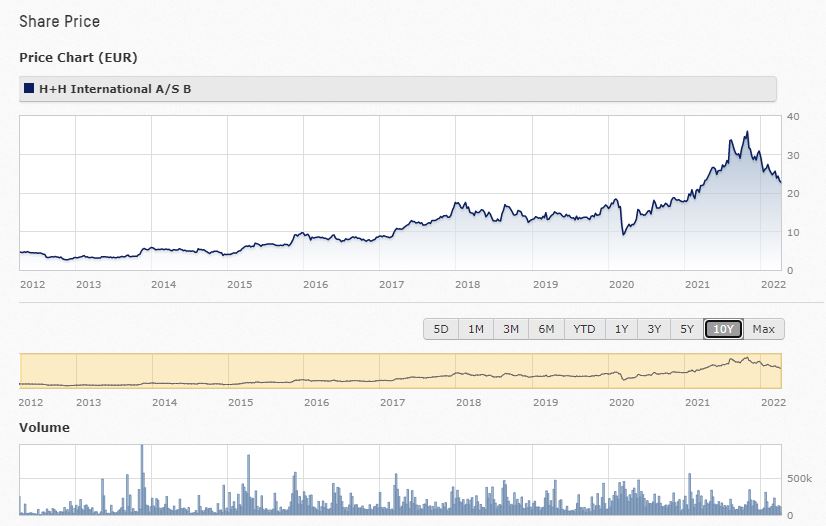This screenshot has height=526, width=826.
Task: Show year-to-date with YTD button
Action: [x=584, y=329]
